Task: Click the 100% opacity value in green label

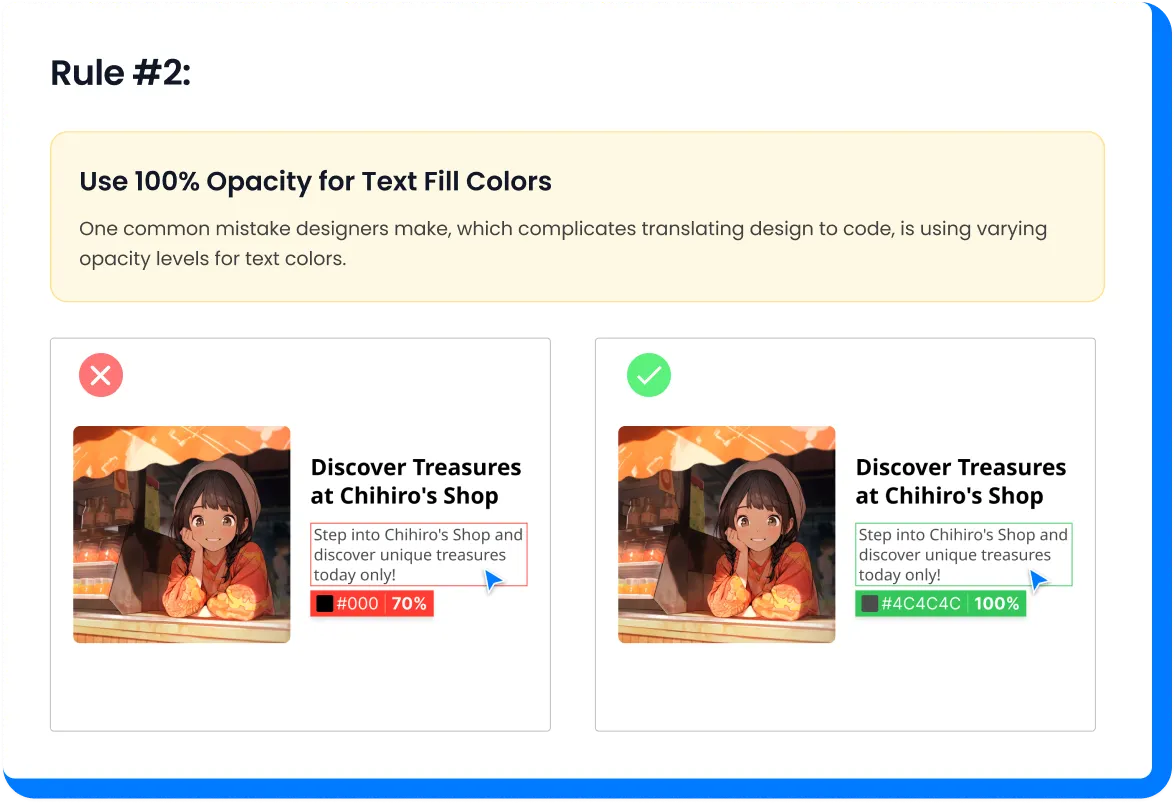Action: point(997,604)
